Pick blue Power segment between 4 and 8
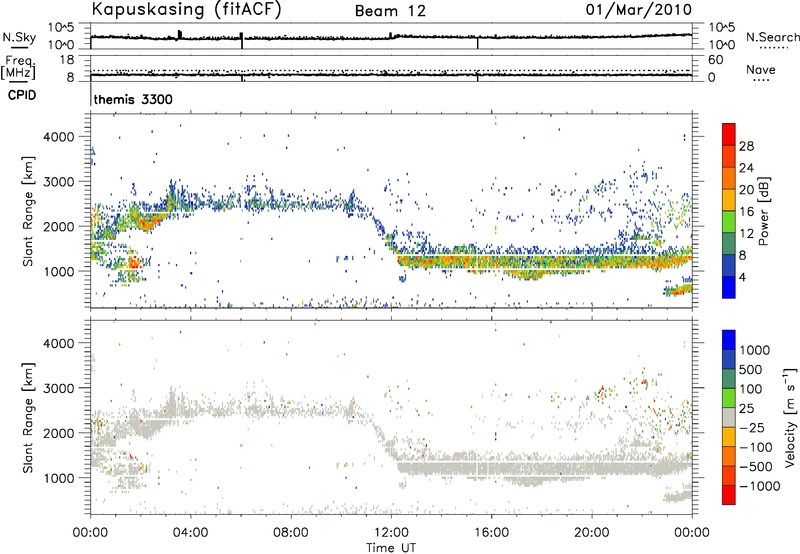 729,265
